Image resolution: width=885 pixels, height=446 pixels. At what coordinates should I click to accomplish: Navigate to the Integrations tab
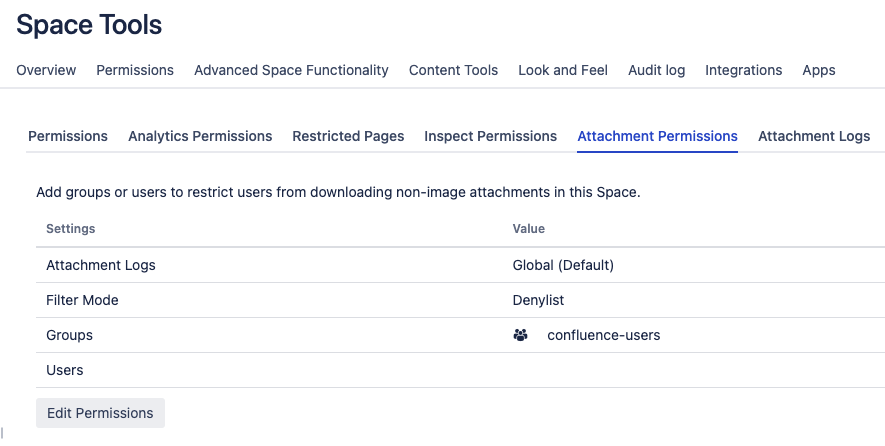[x=743, y=70]
